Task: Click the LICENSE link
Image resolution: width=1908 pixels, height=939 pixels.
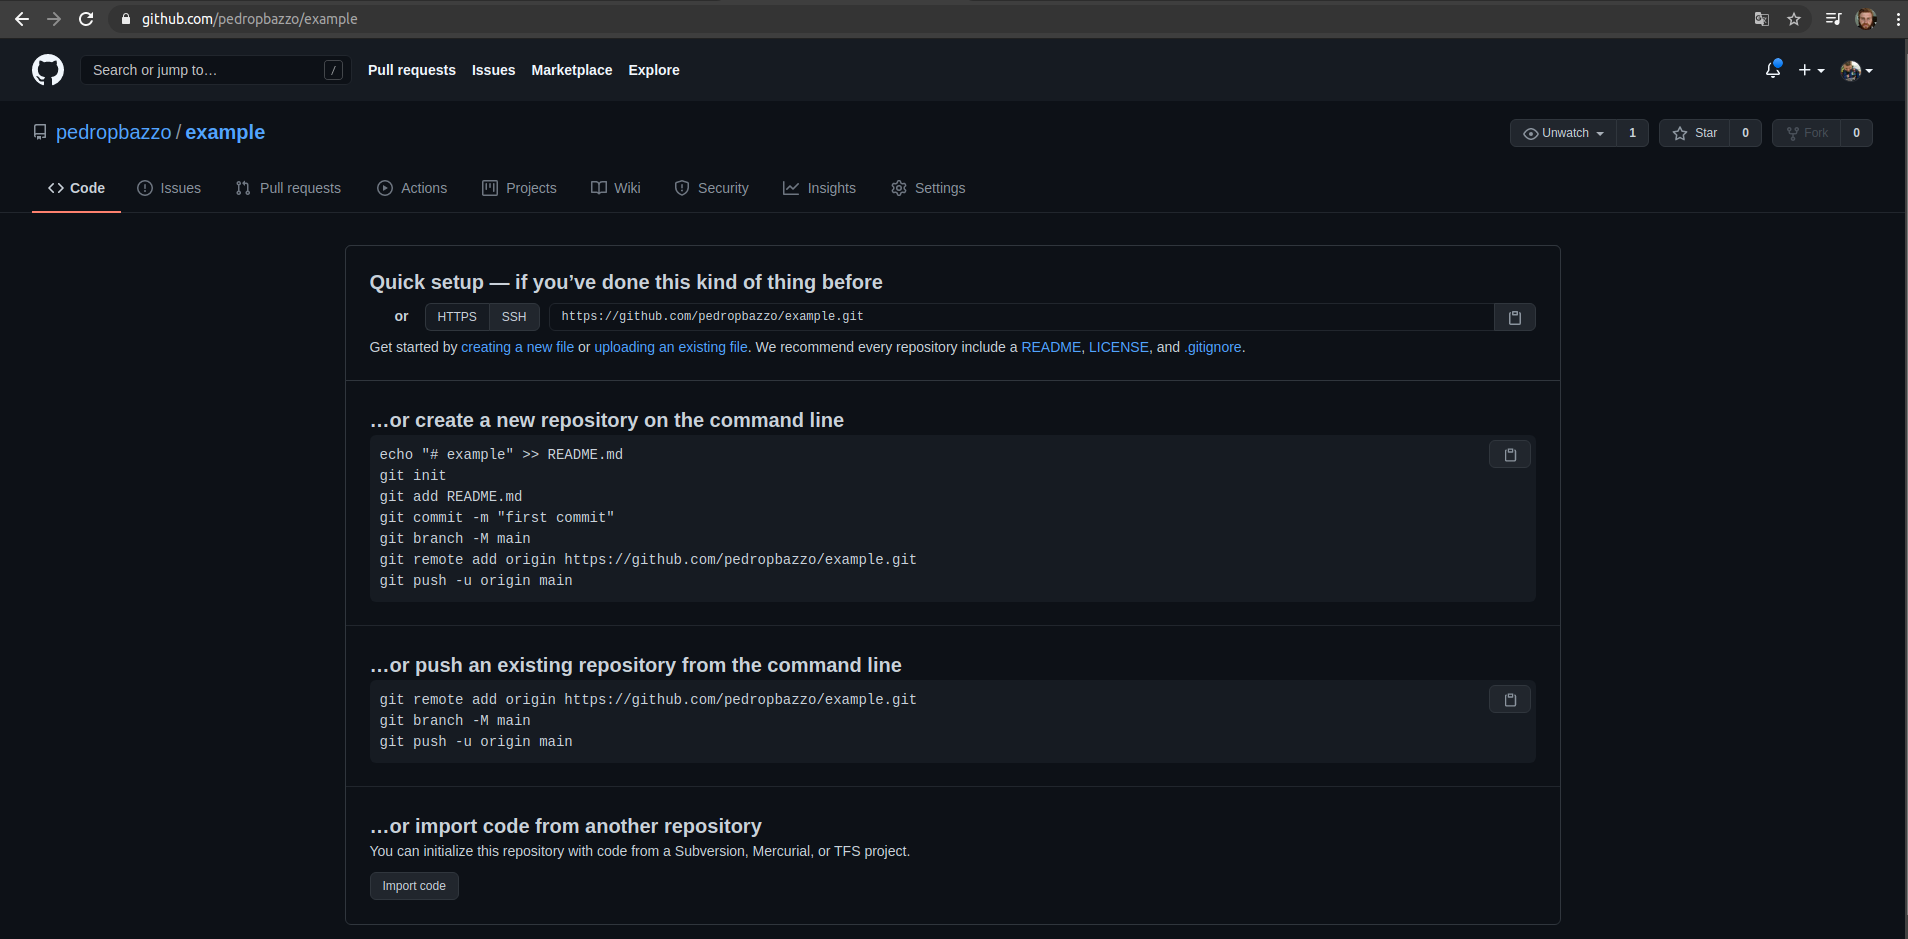Action: coord(1119,347)
